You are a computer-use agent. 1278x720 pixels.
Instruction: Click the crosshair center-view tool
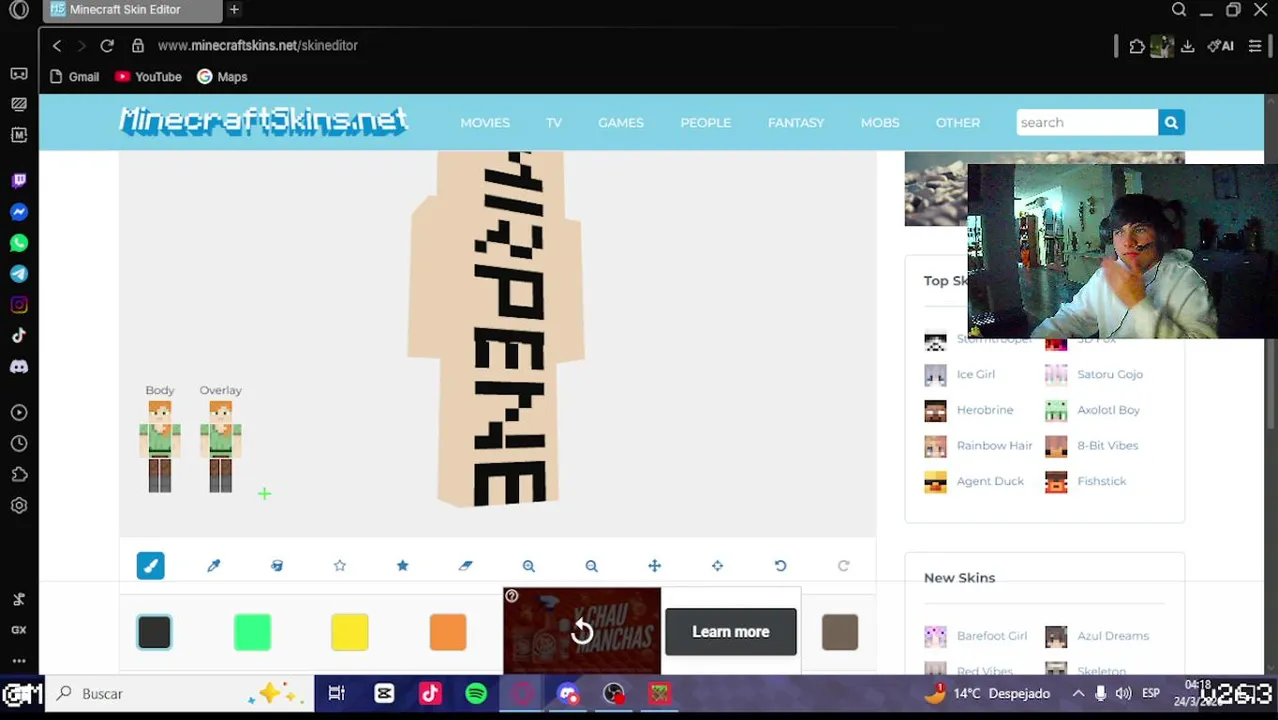tap(718, 566)
